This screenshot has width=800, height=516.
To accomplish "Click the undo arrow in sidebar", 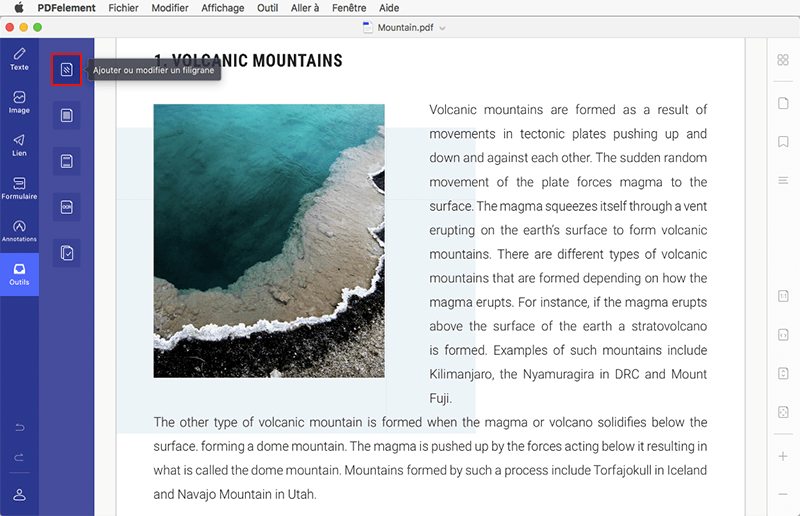I will pyautogui.click(x=19, y=427).
